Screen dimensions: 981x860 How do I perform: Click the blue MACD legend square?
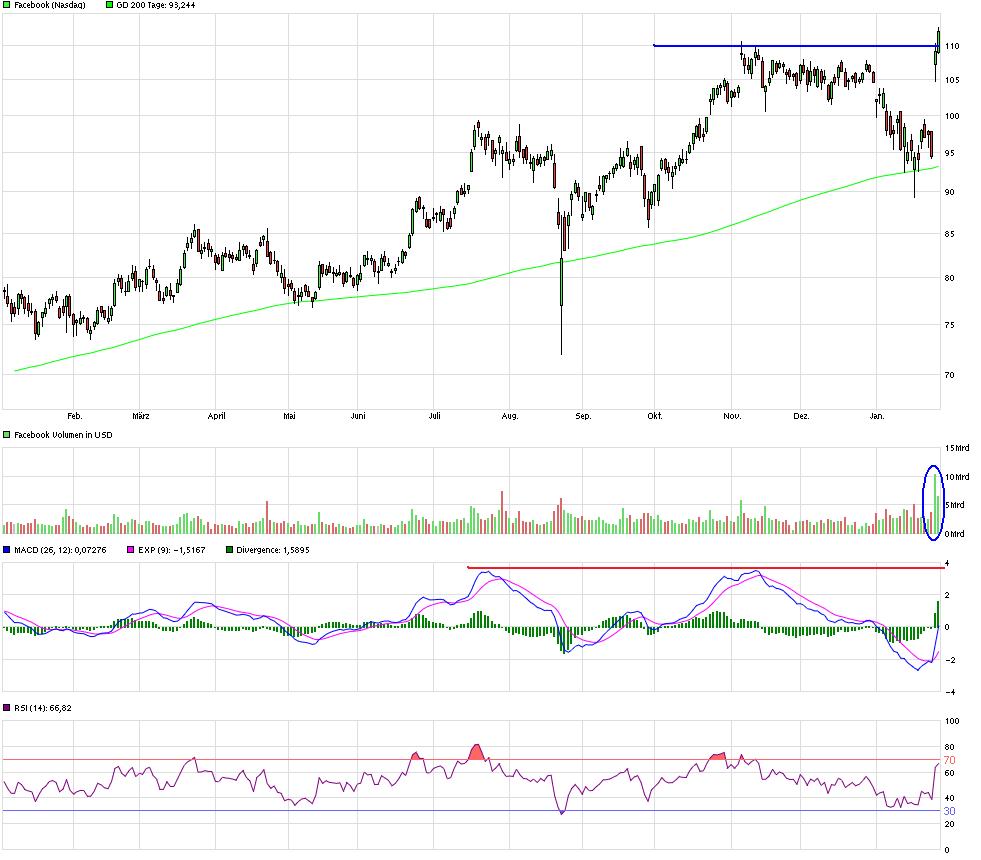(6, 549)
